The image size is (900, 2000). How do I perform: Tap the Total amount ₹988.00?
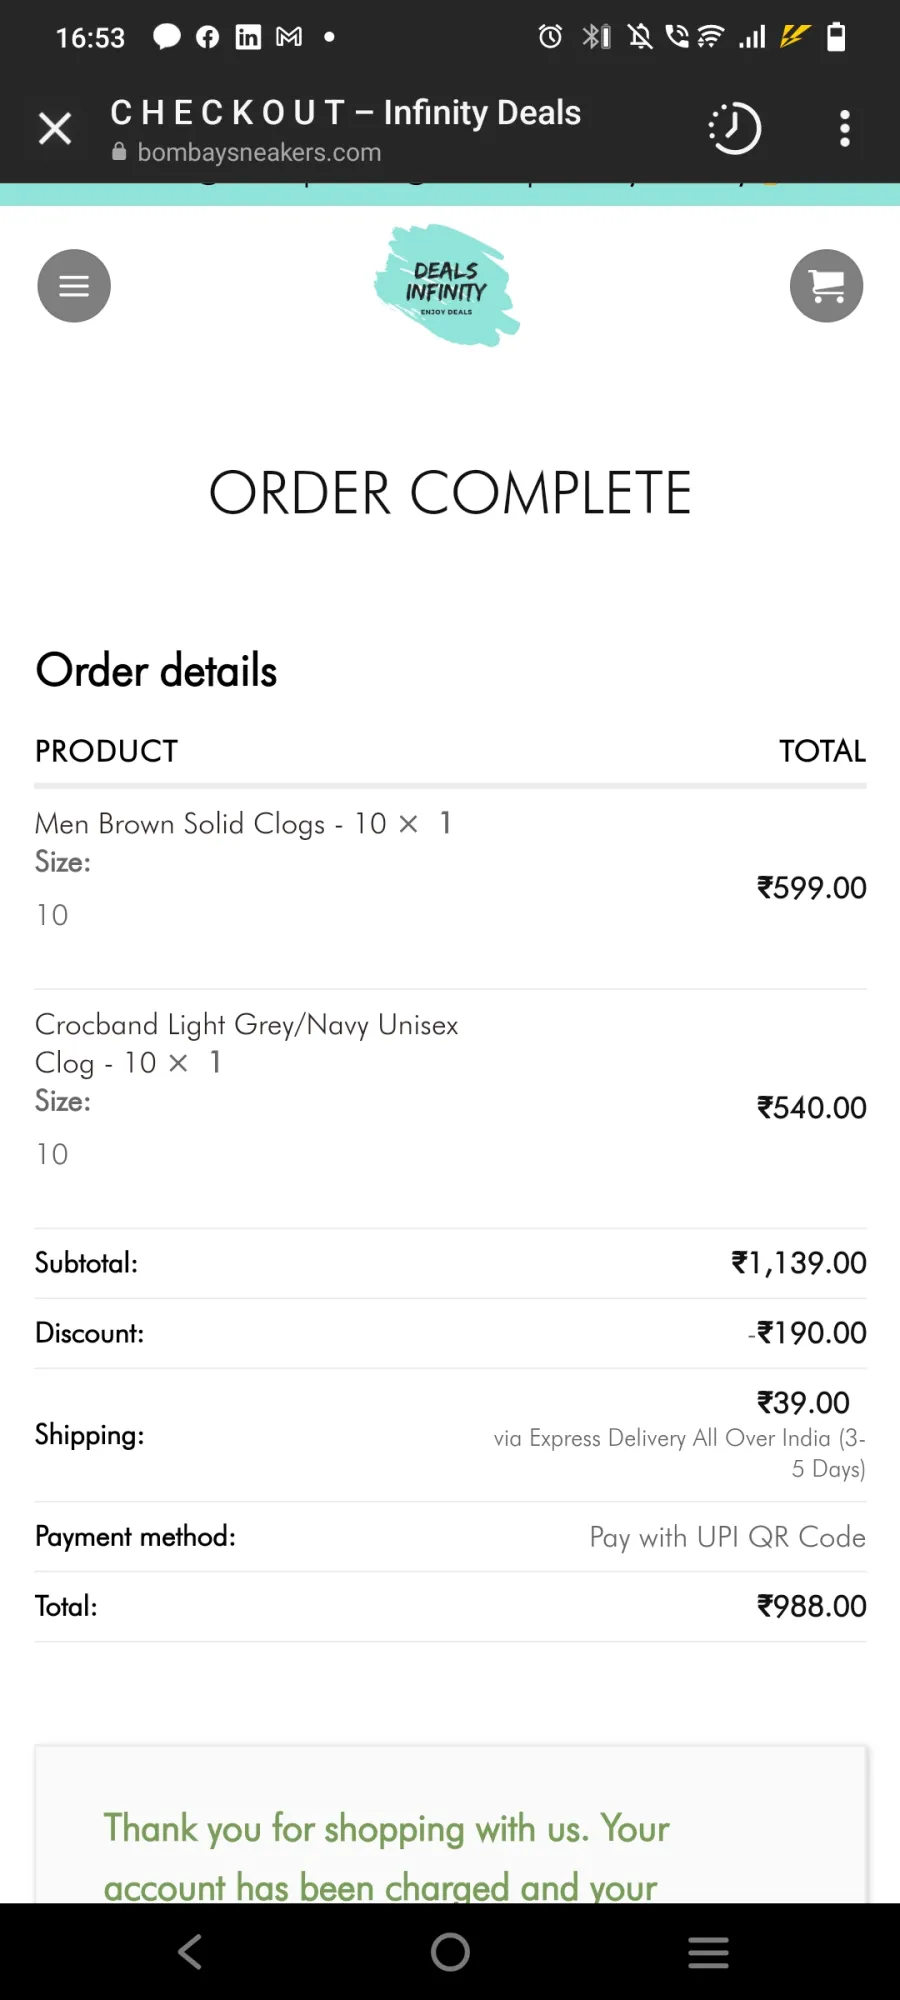(812, 1606)
